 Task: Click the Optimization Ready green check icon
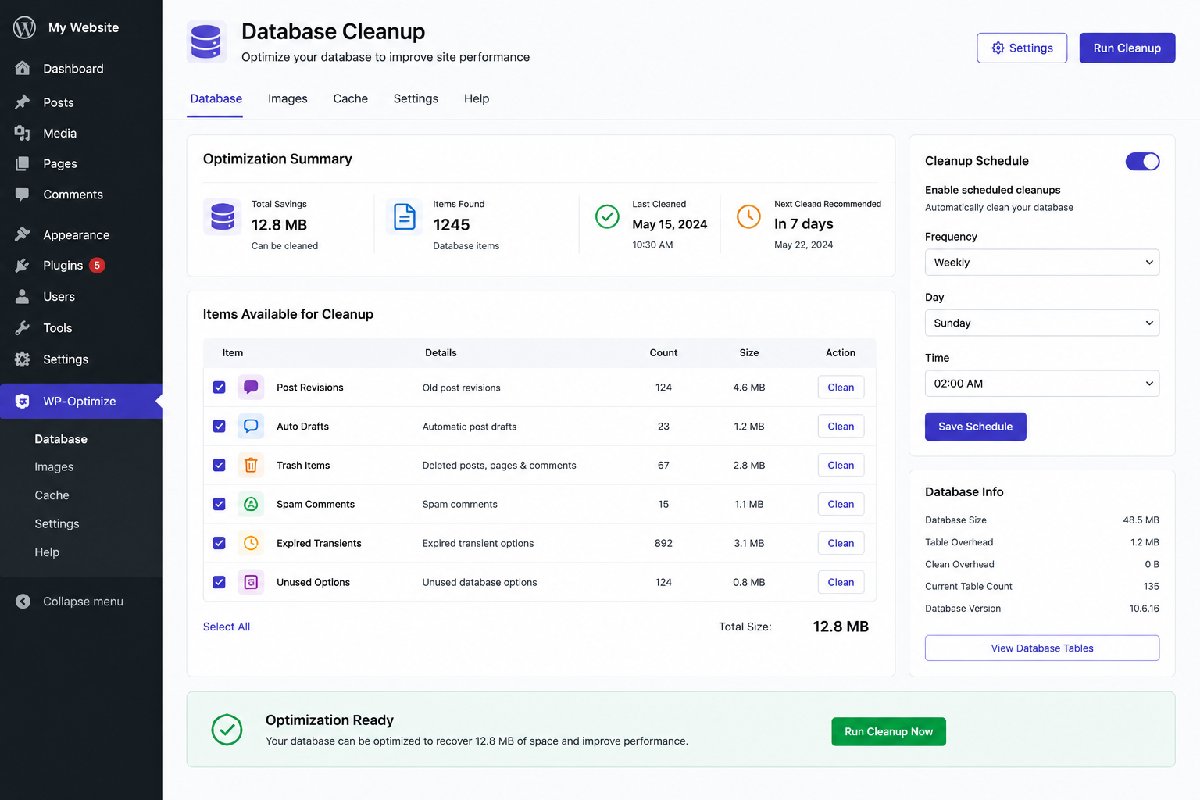[227, 730]
